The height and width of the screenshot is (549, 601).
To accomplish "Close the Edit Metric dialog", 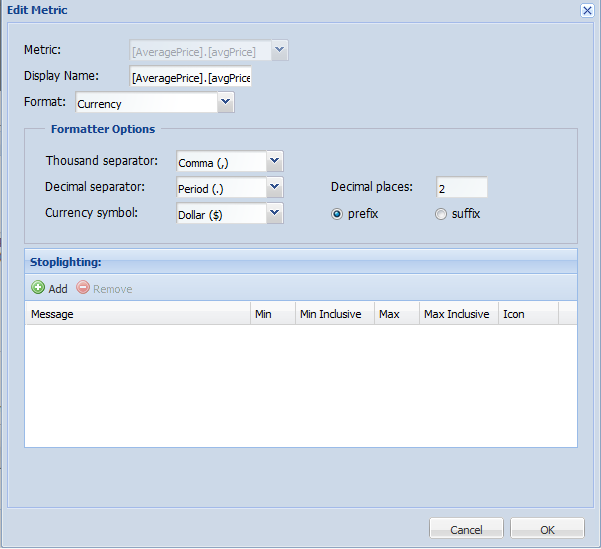I will tap(587, 10).
